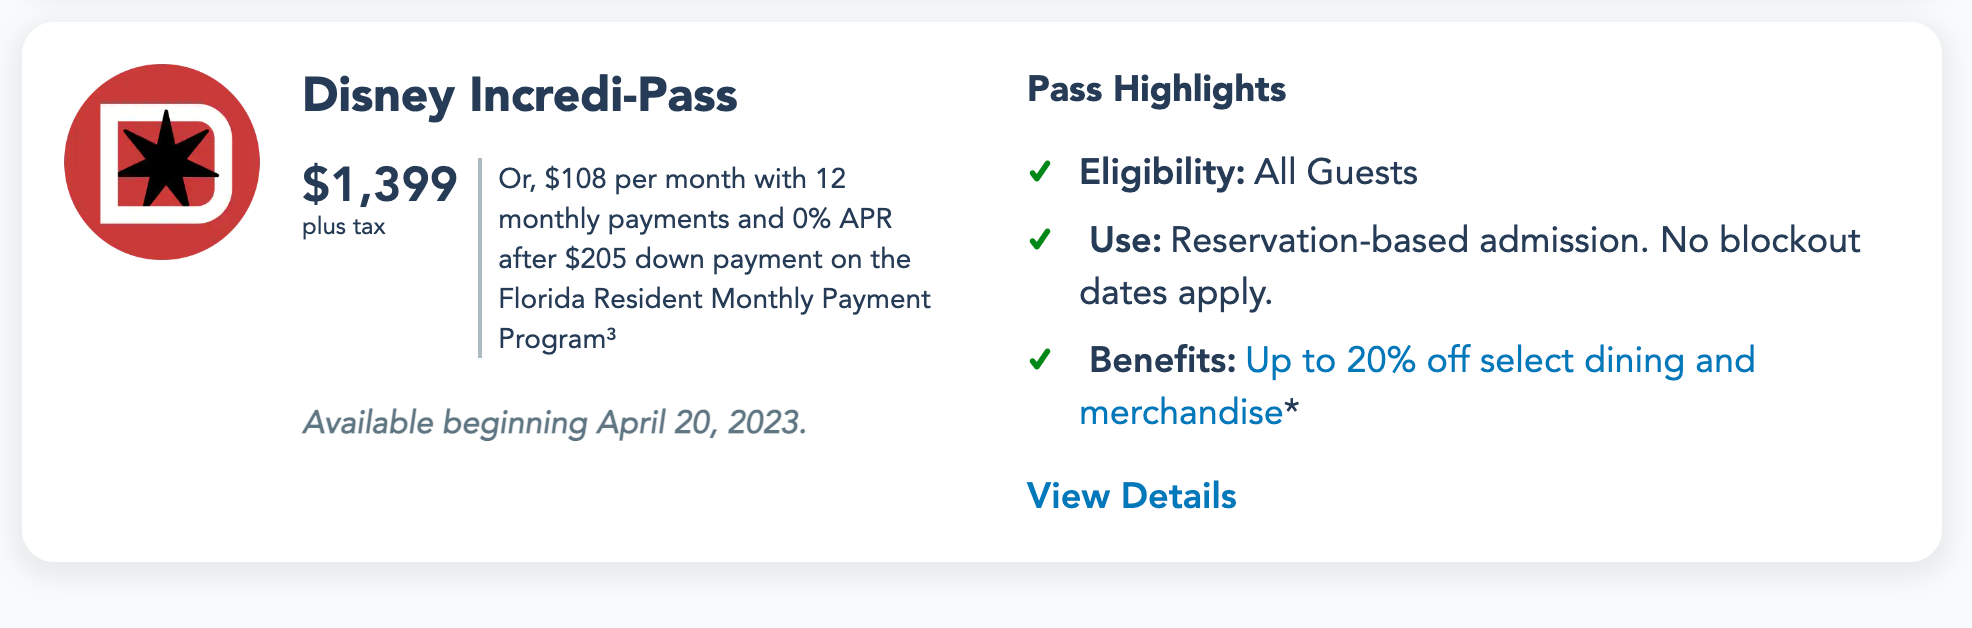Click the footnote 3 superscript after Program
Image resolution: width=1972 pixels, height=628 pixels.
tap(611, 333)
